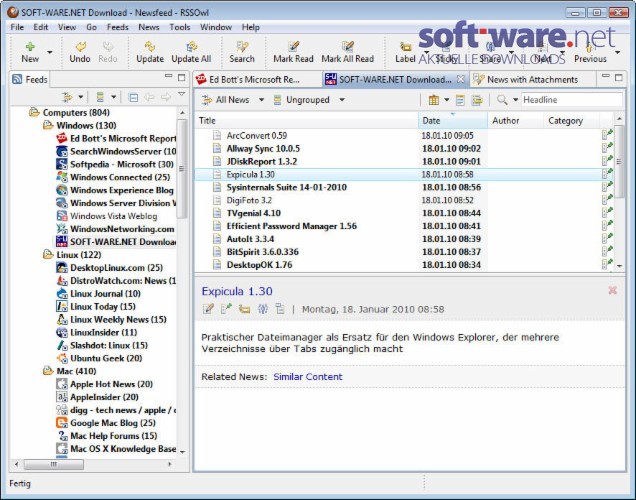Close the Expicula preview with red X

612,290
